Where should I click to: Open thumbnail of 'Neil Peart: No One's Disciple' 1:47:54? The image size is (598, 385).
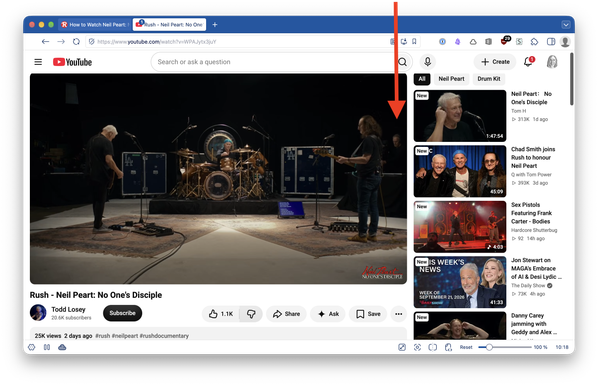click(460, 116)
